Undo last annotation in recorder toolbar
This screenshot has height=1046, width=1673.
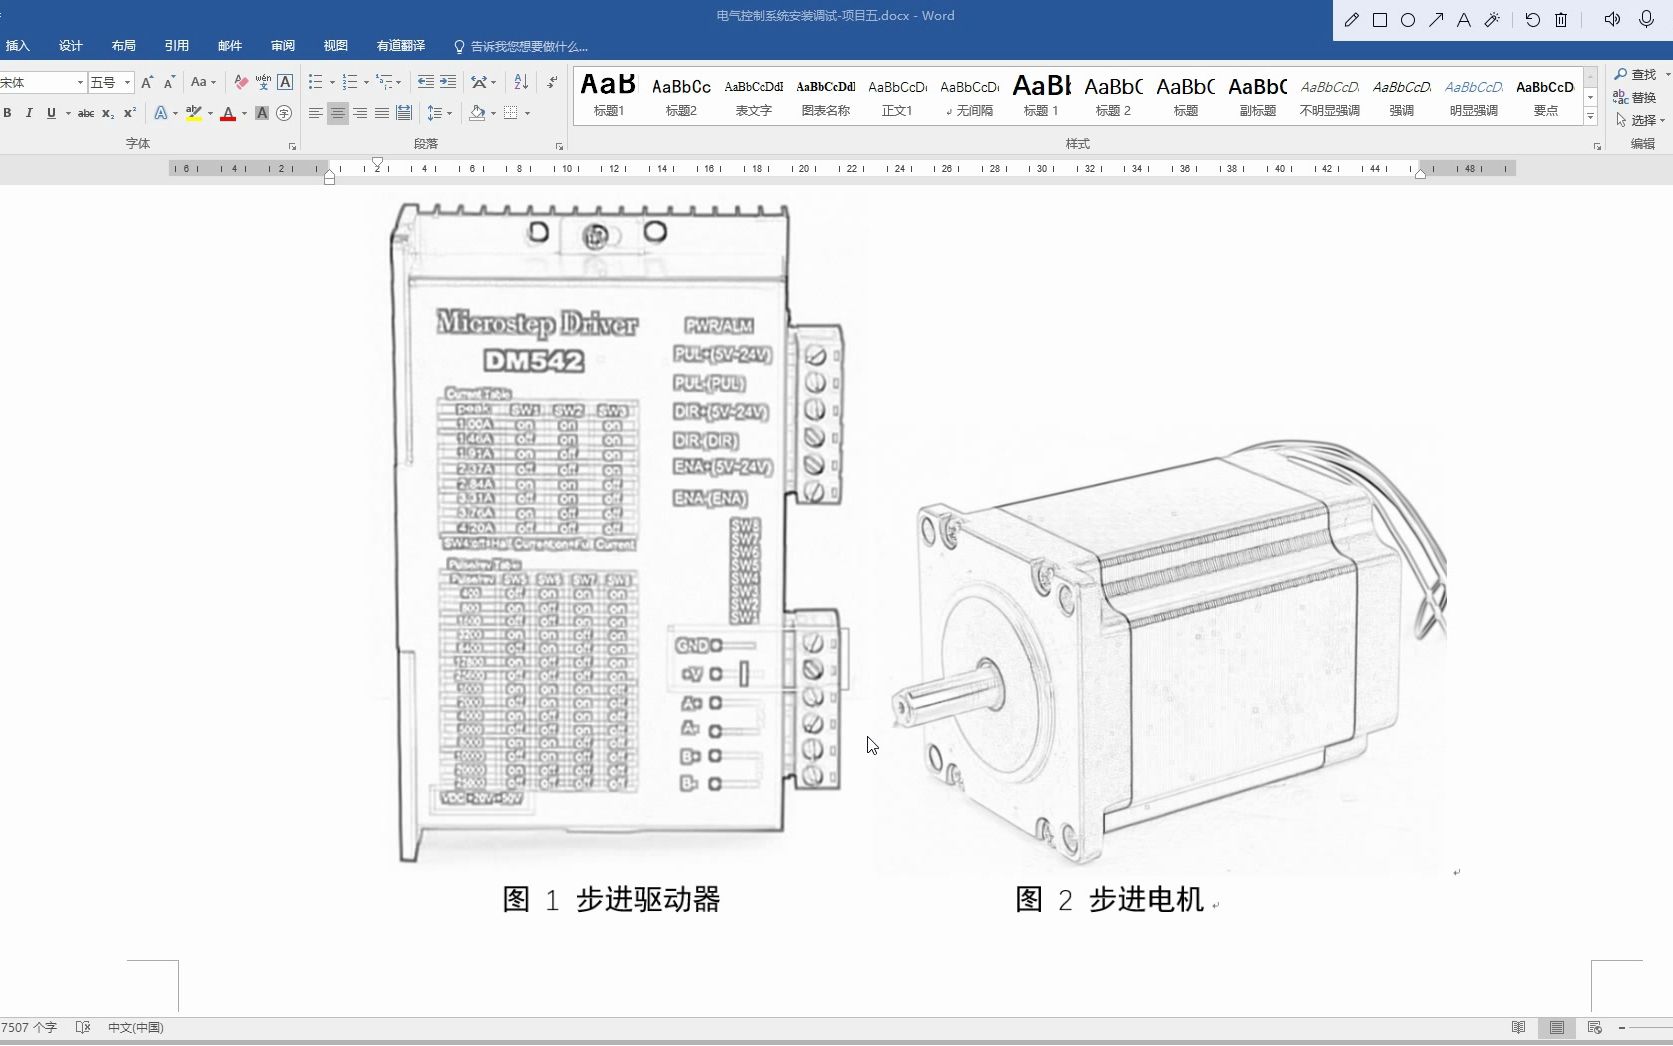[x=1533, y=20]
